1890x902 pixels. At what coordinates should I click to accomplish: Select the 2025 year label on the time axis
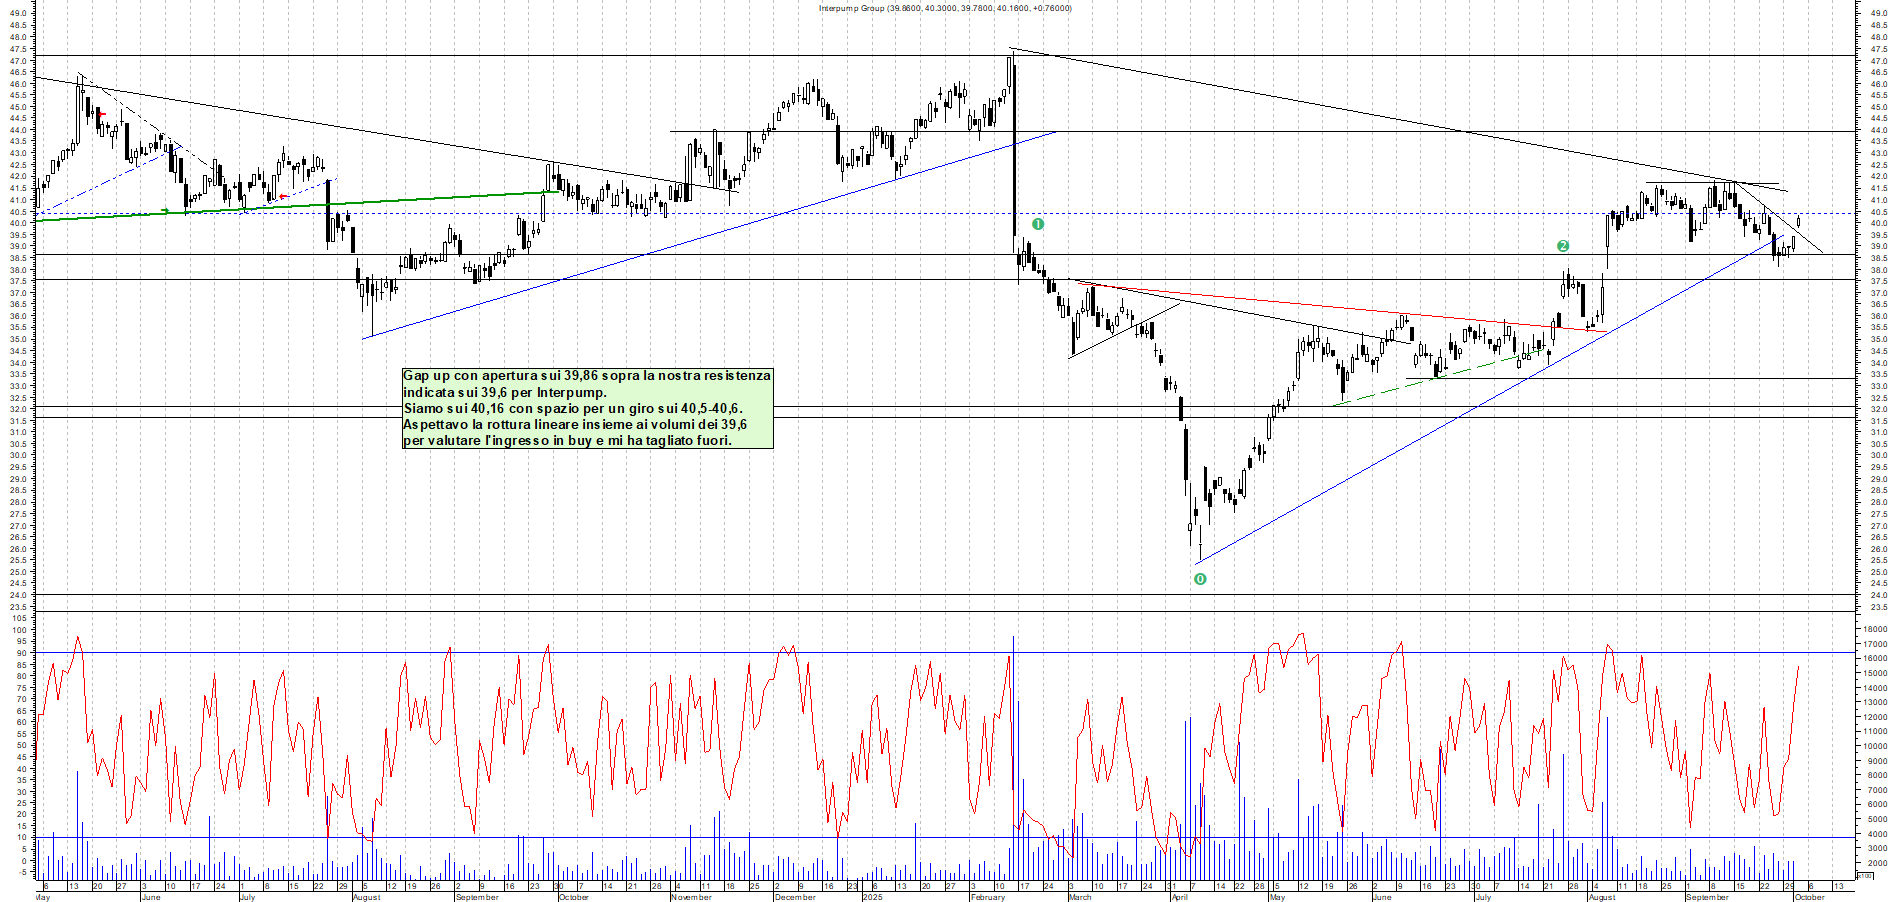872,897
